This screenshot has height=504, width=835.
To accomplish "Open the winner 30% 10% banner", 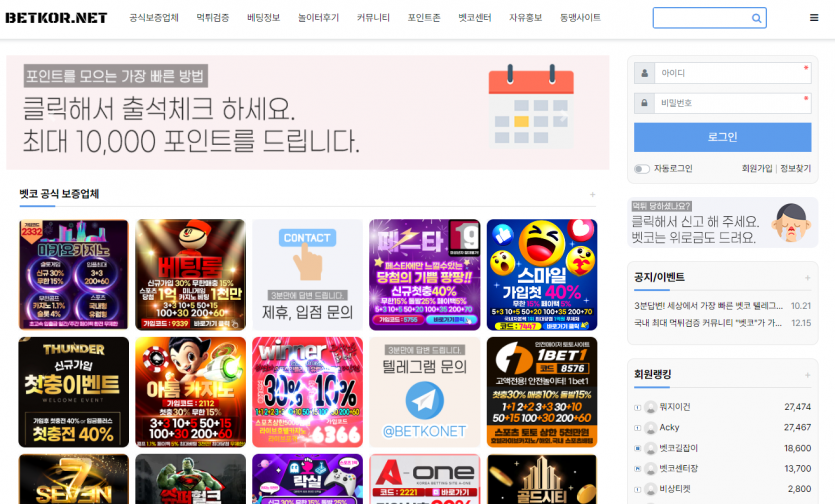I will click(307, 392).
